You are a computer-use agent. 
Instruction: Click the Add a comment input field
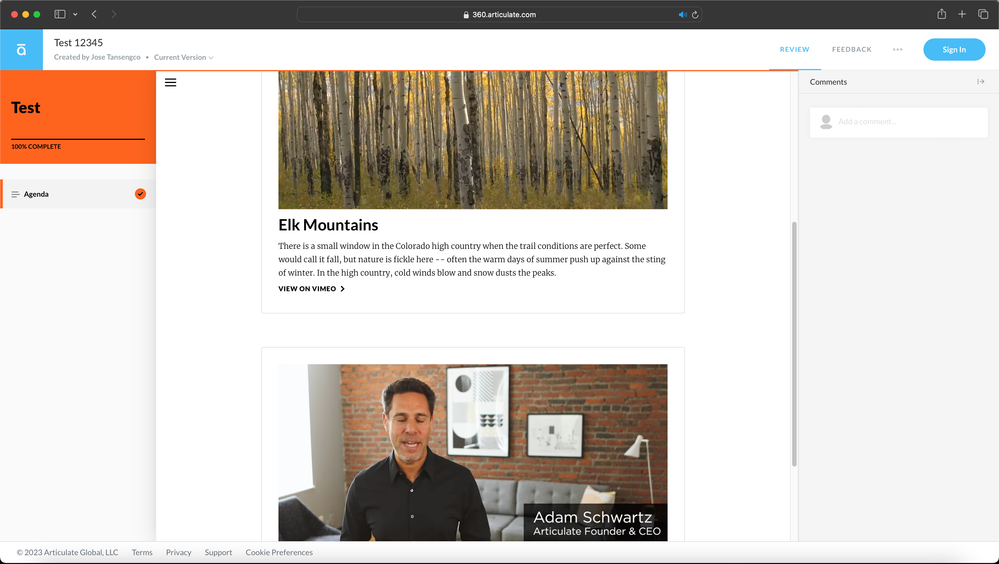click(898, 122)
